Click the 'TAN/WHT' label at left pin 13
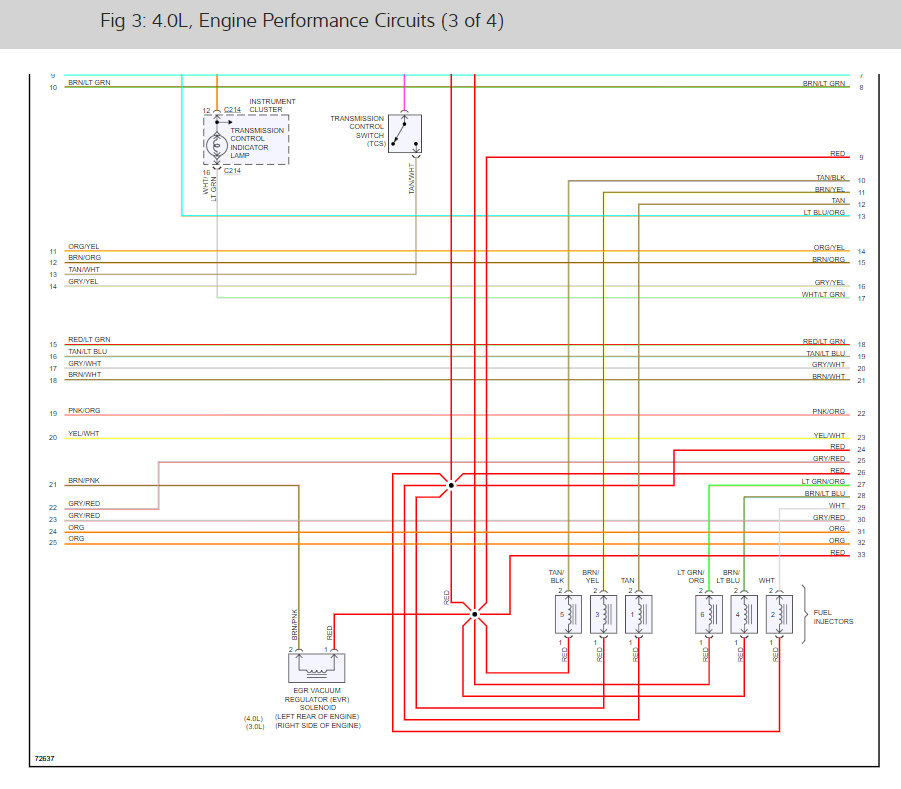 pos(84,270)
